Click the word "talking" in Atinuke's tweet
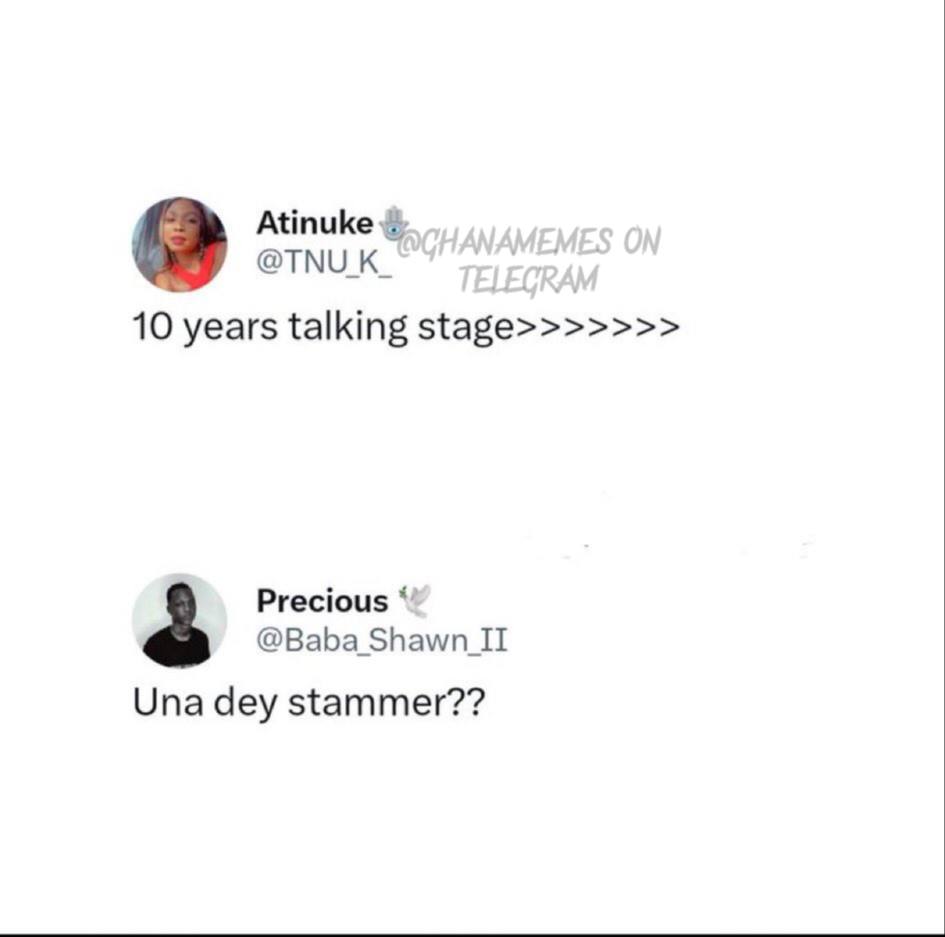Image resolution: width=945 pixels, height=937 pixels. (x=348, y=328)
